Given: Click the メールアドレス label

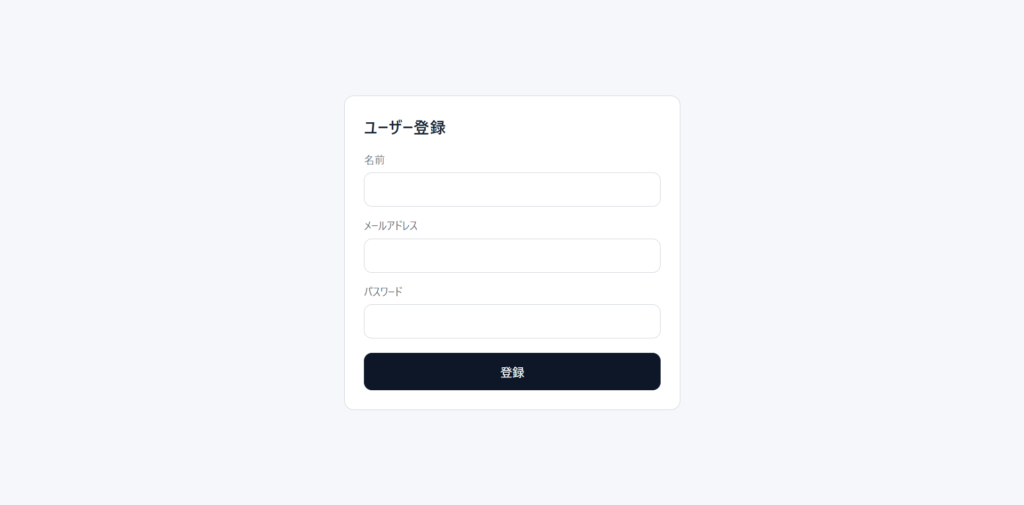Looking at the screenshot, I should click(391, 226).
